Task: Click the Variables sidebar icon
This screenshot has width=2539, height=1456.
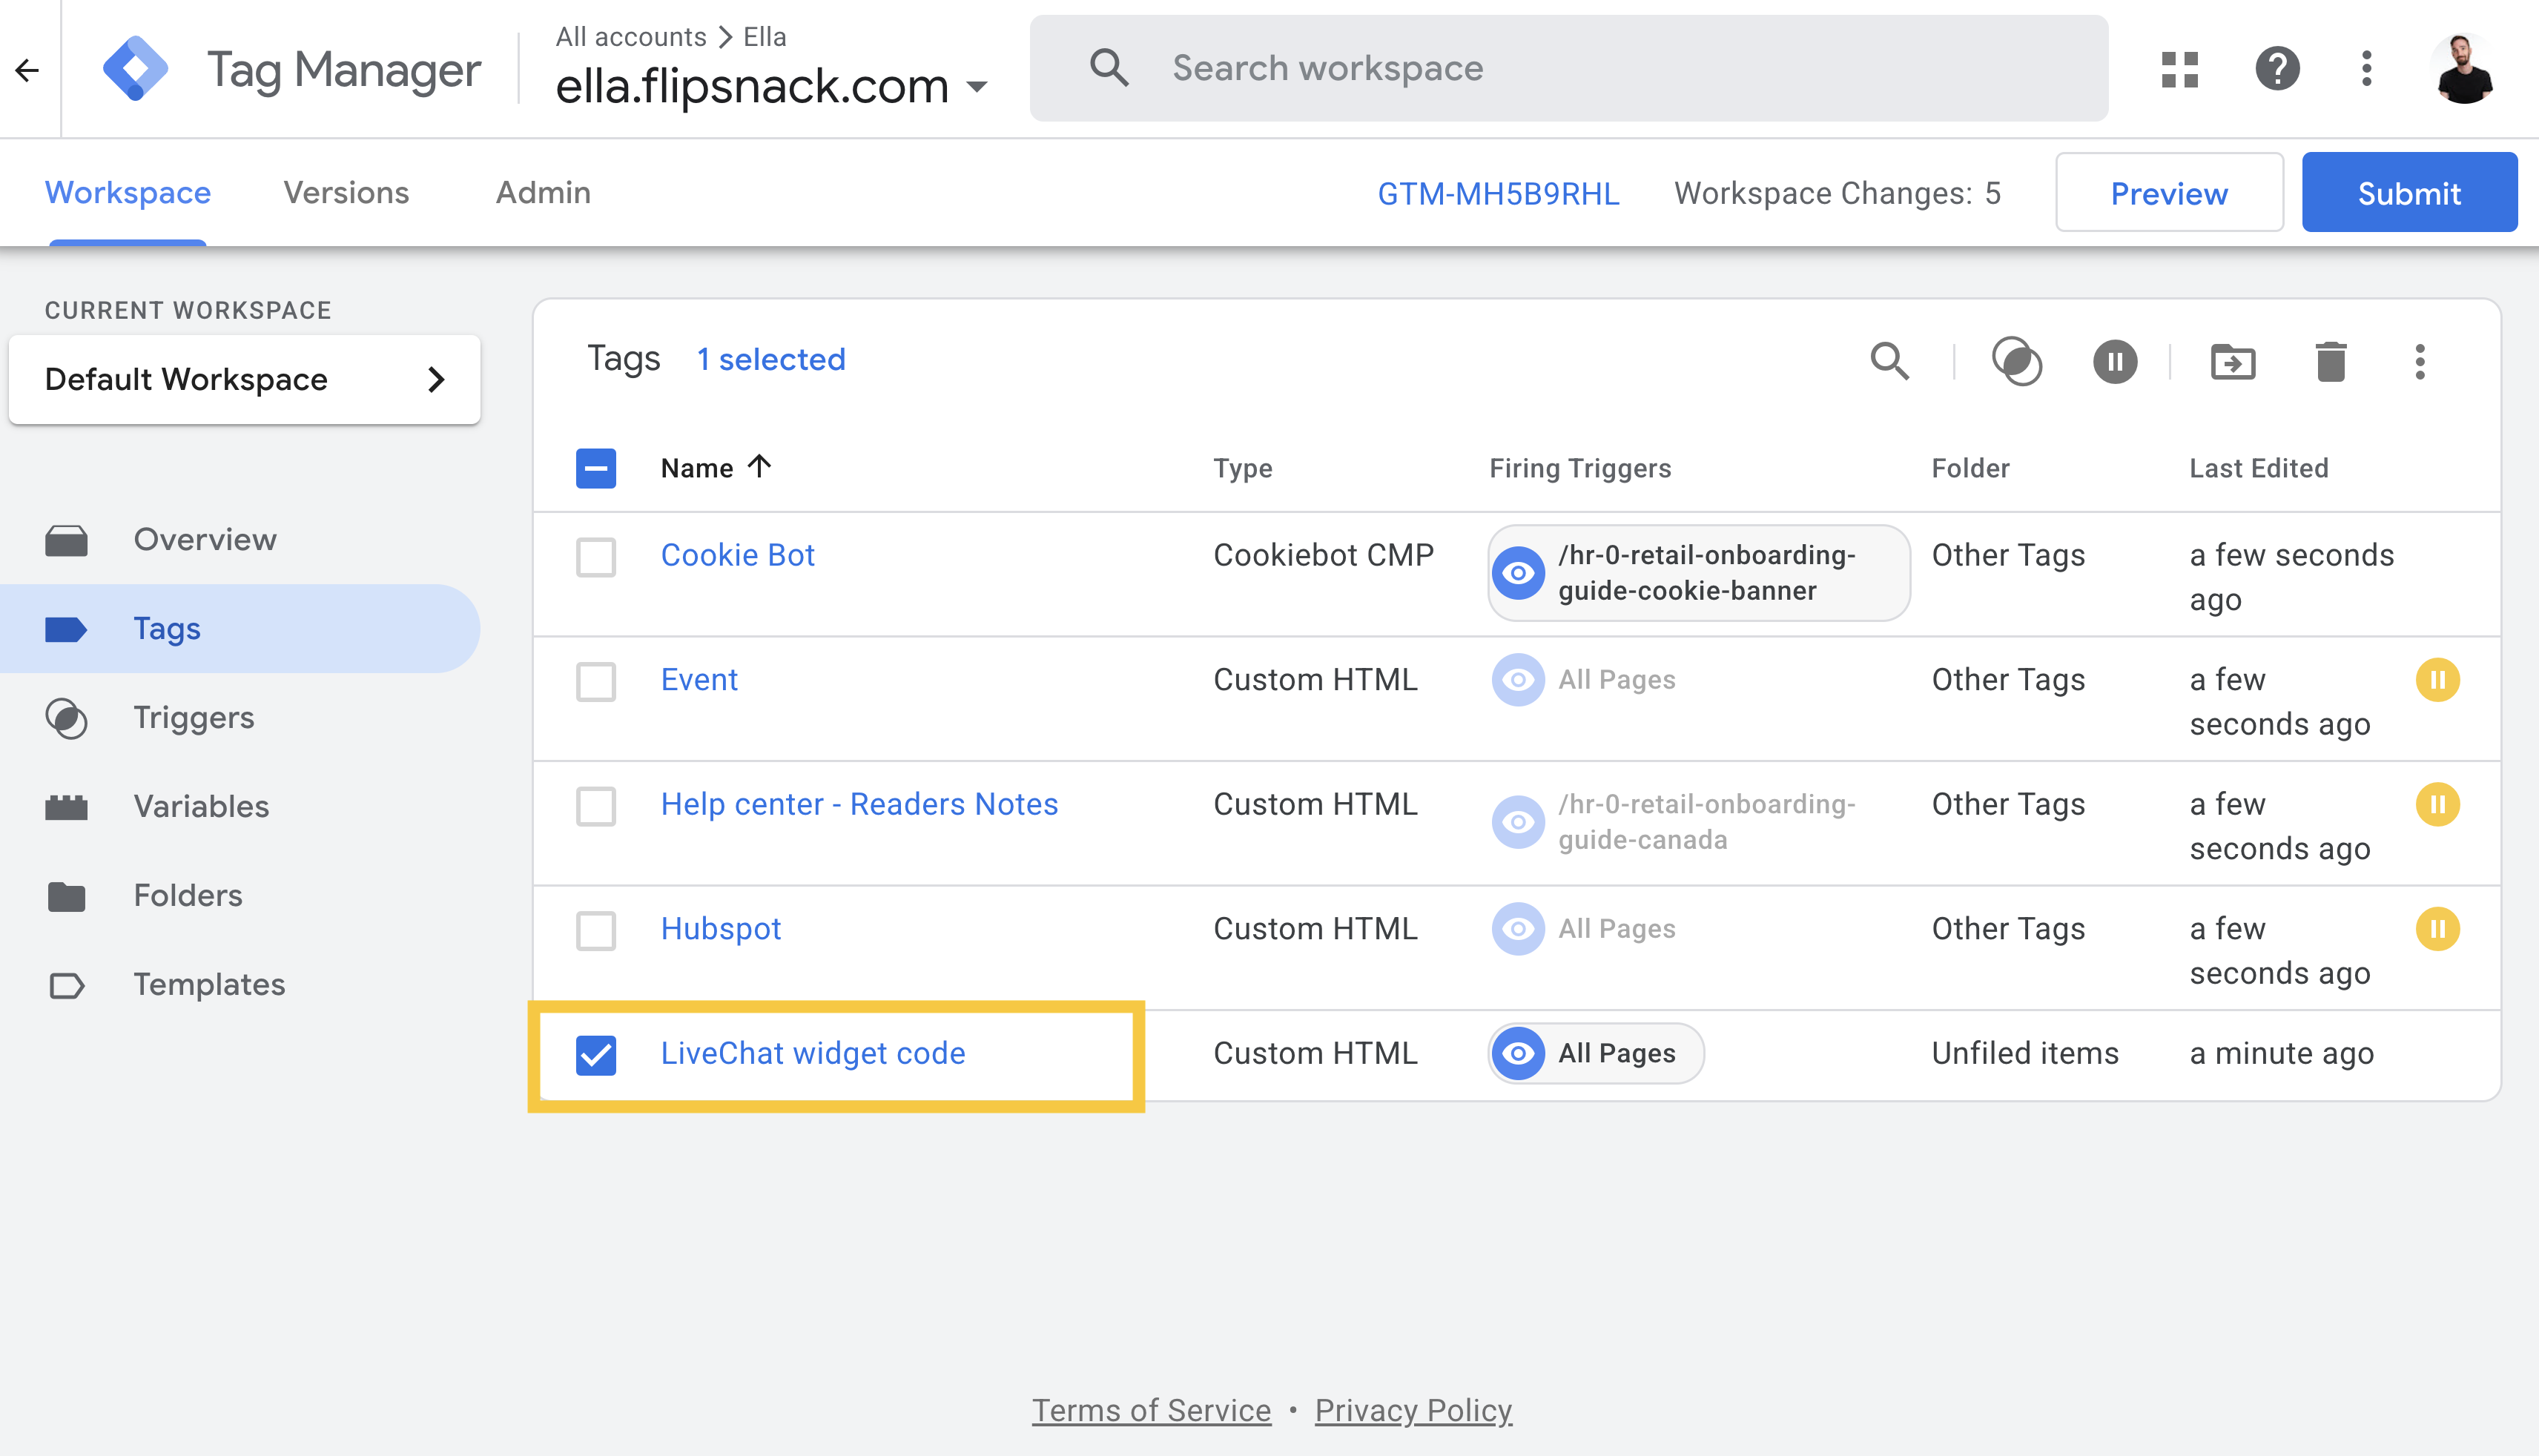Action: (66, 807)
